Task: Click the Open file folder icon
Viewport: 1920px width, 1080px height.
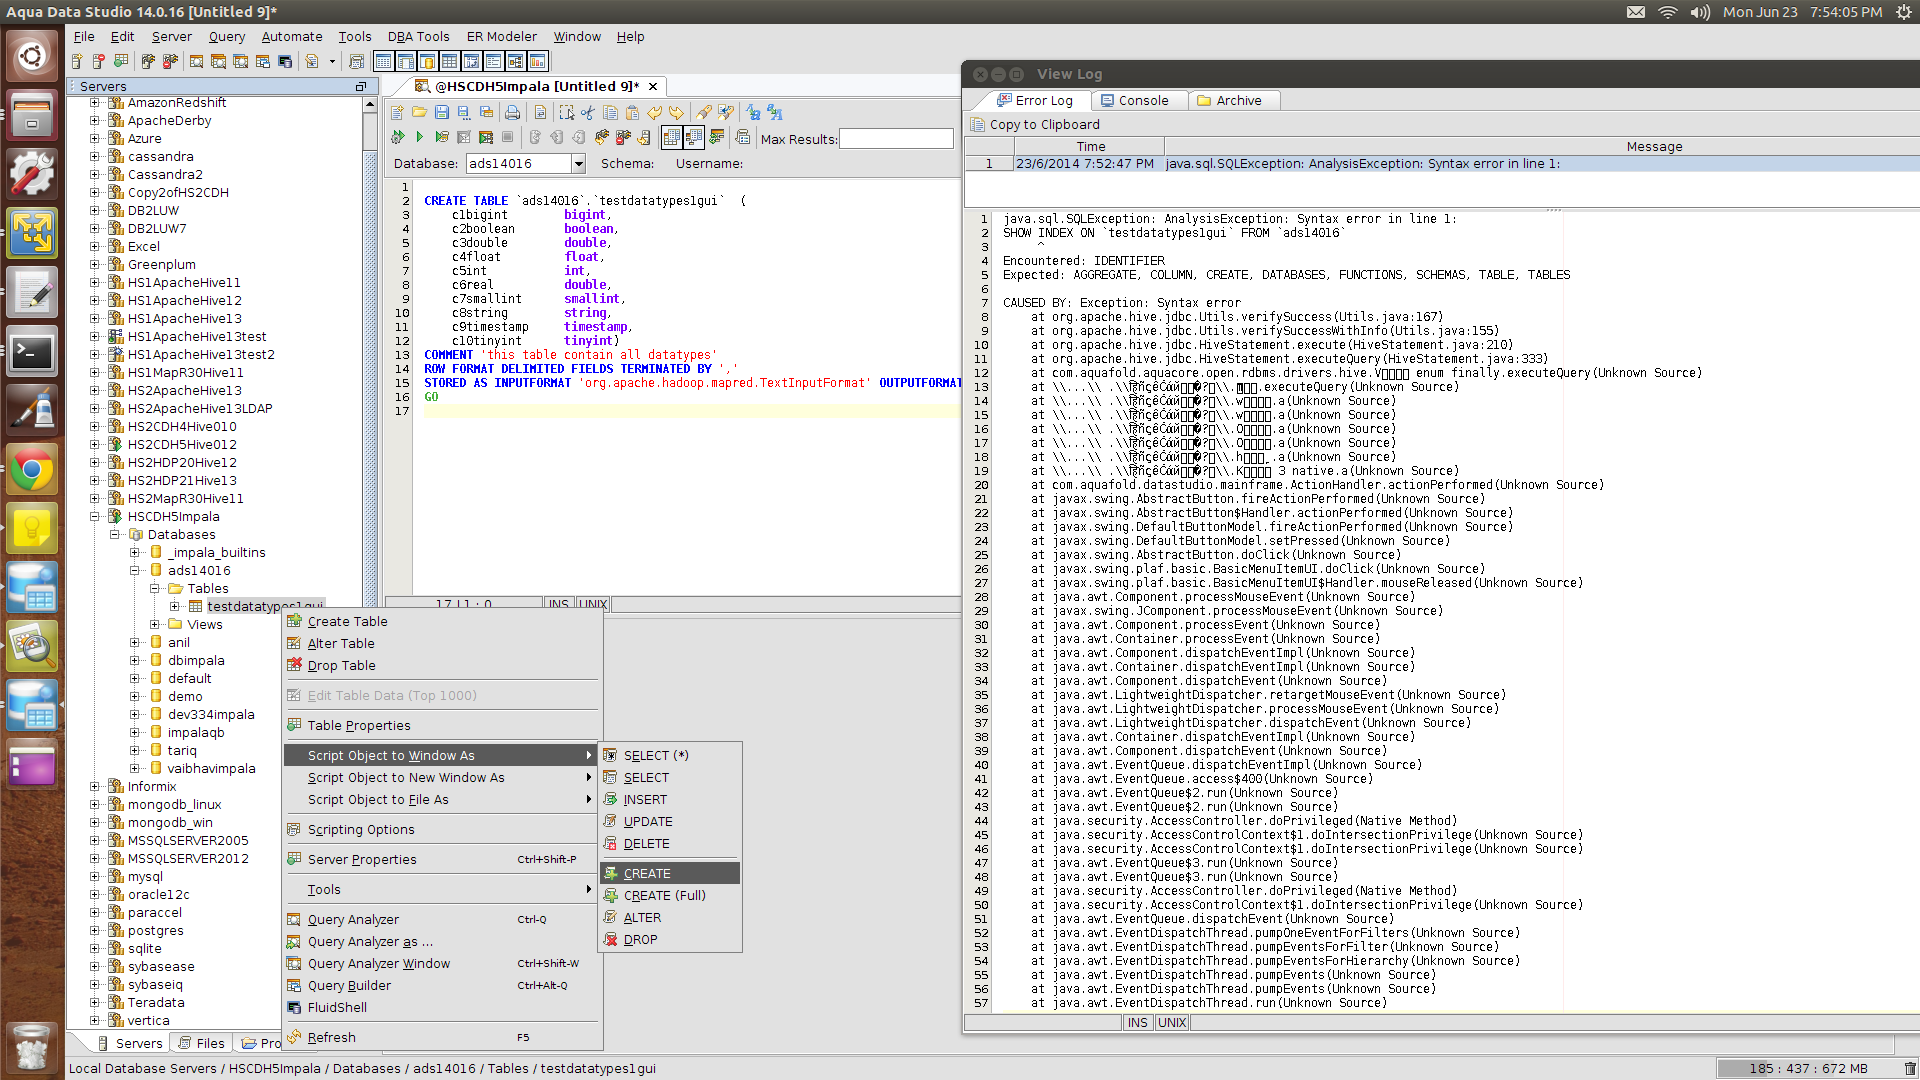Action: coord(419,113)
